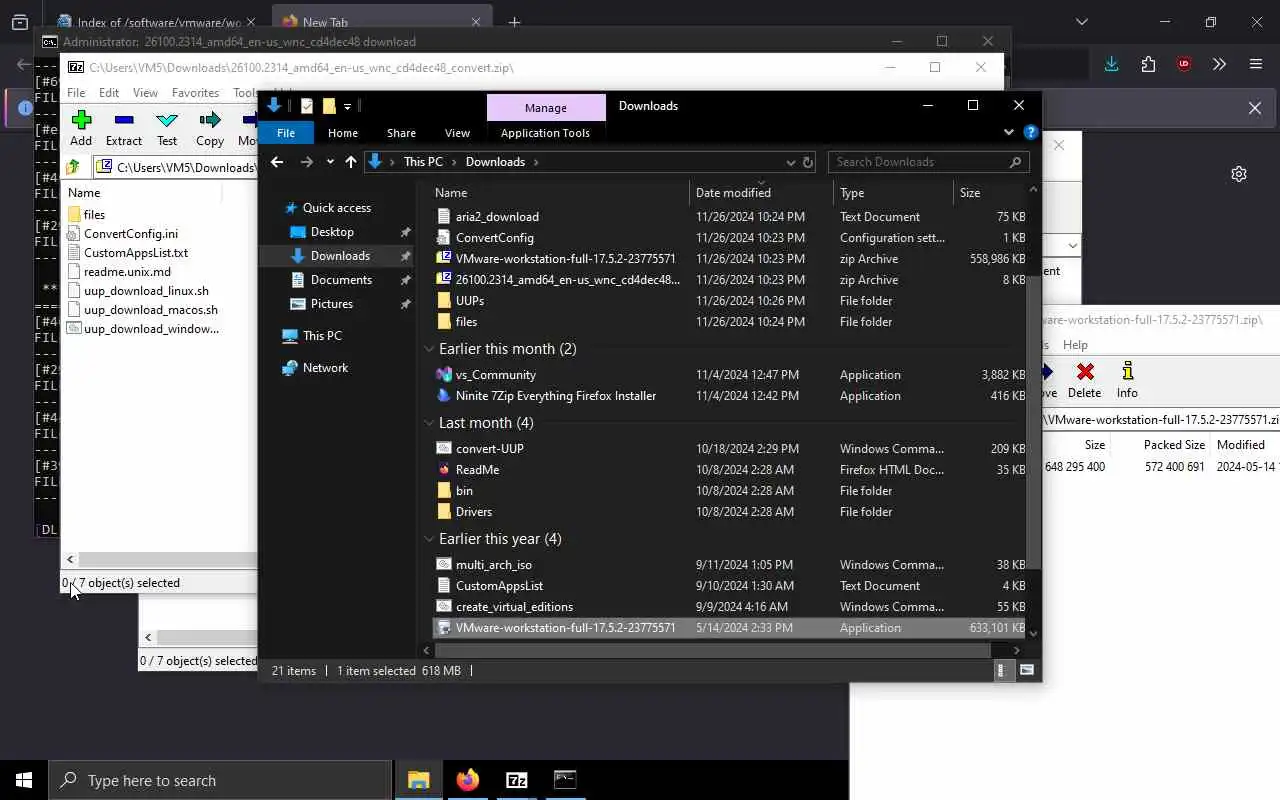Click 7-Zip up-folder icon beside path
This screenshot has height=800, width=1280.
(73, 168)
